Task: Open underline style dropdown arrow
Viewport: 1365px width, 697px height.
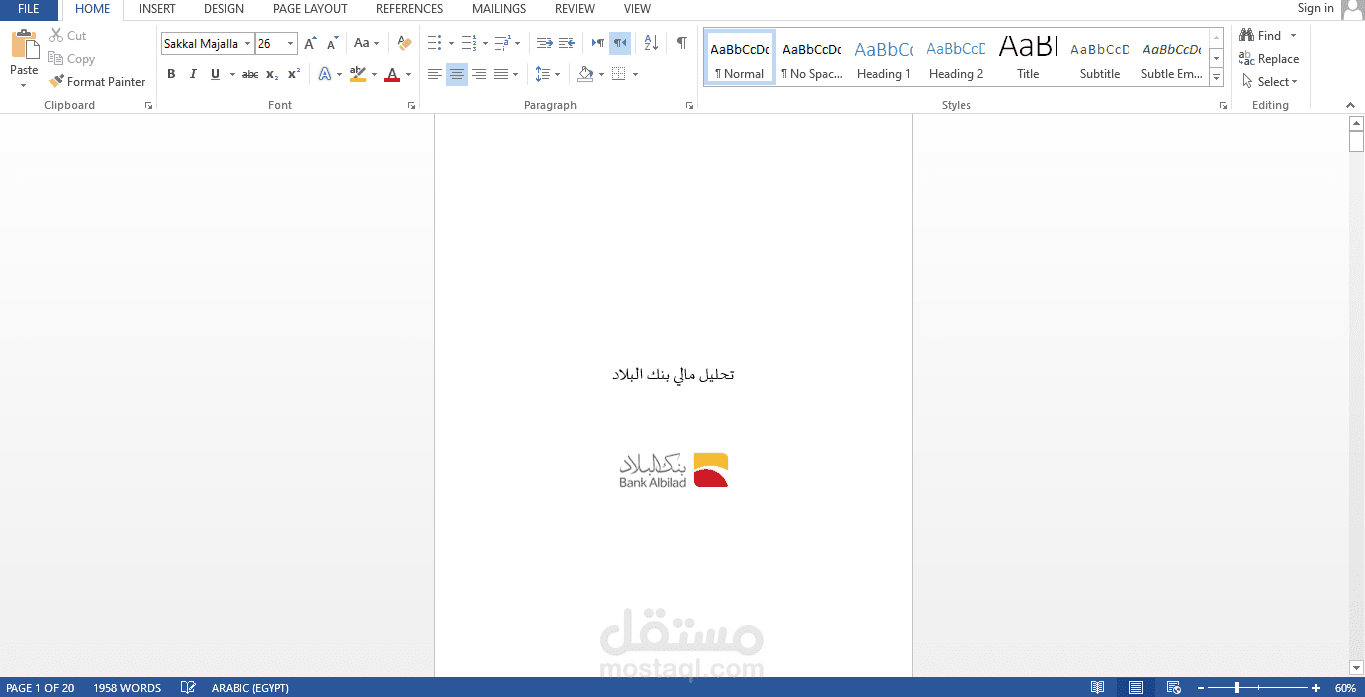Action: [232, 74]
